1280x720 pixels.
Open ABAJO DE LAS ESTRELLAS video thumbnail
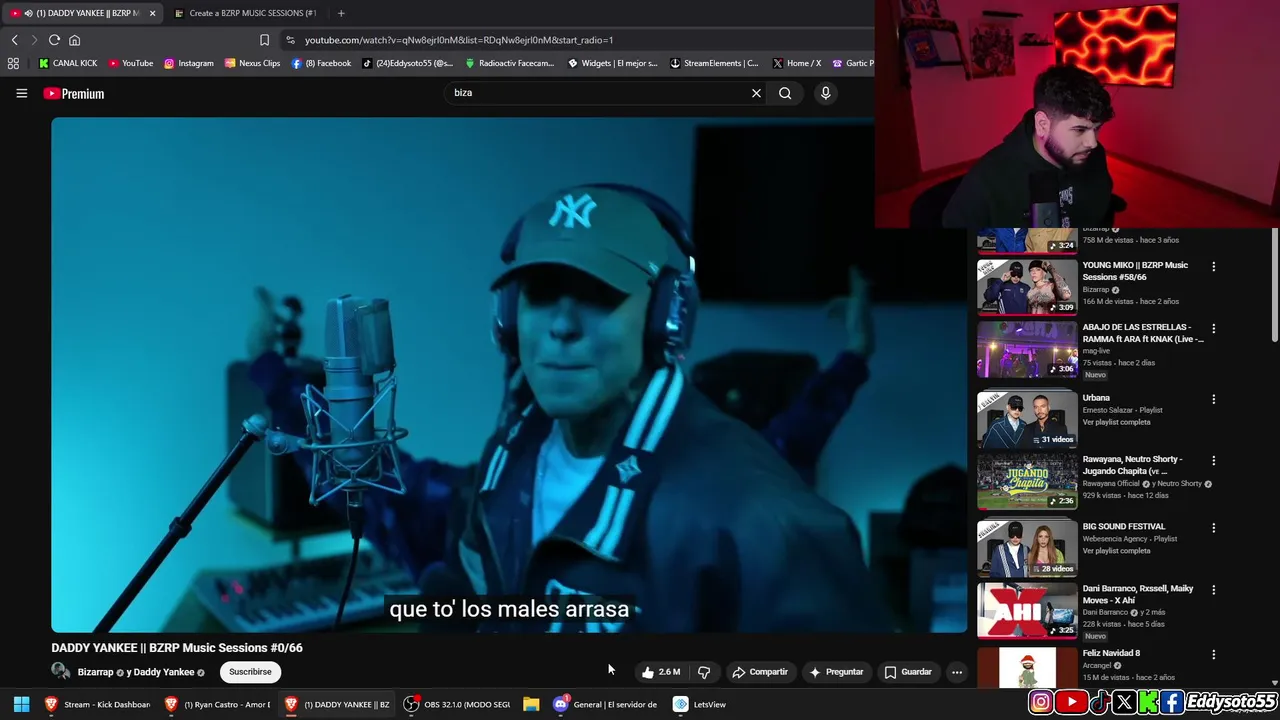1027,349
